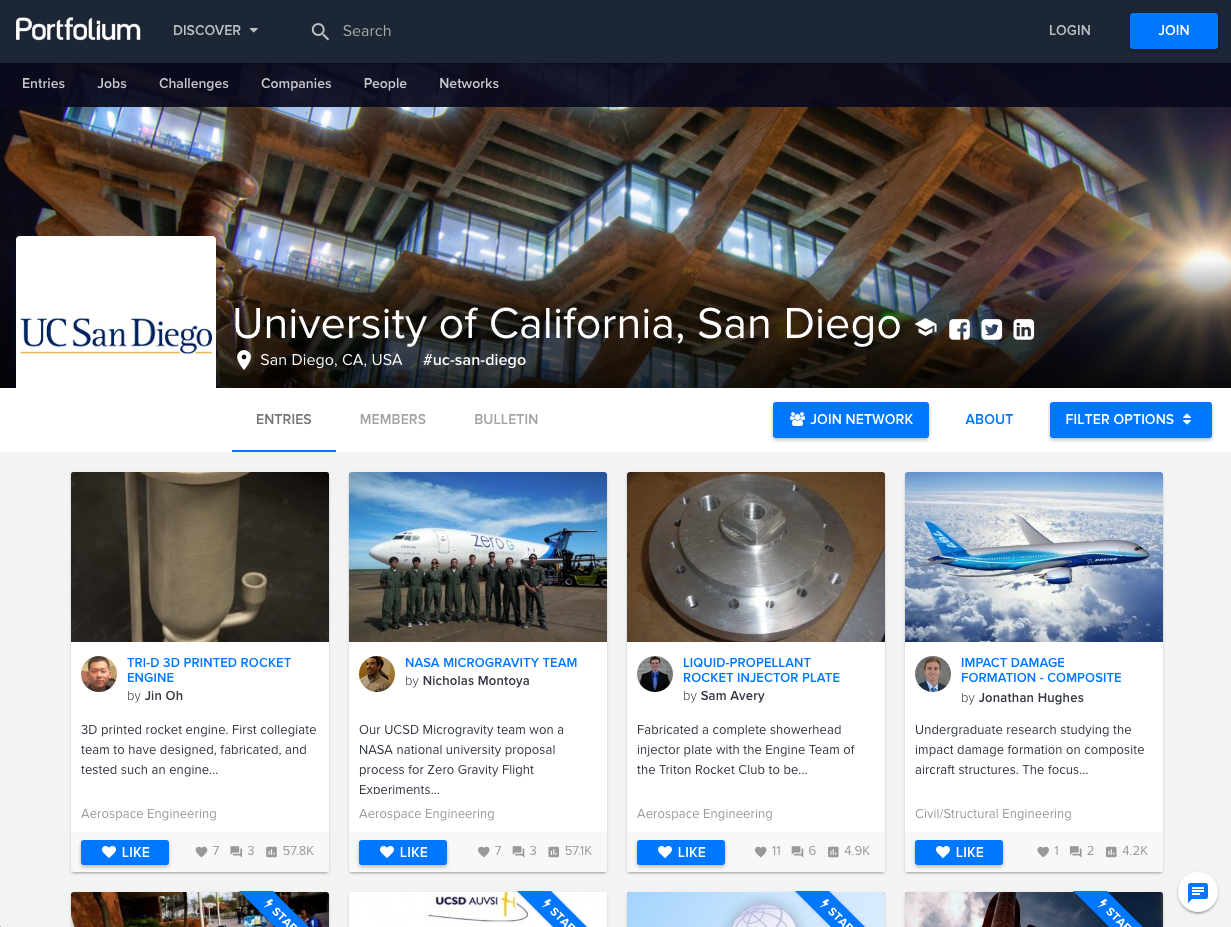This screenshot has width=1231, height=927.
Task: Open Networks in the navigation bar
Action: coord(469,84)
